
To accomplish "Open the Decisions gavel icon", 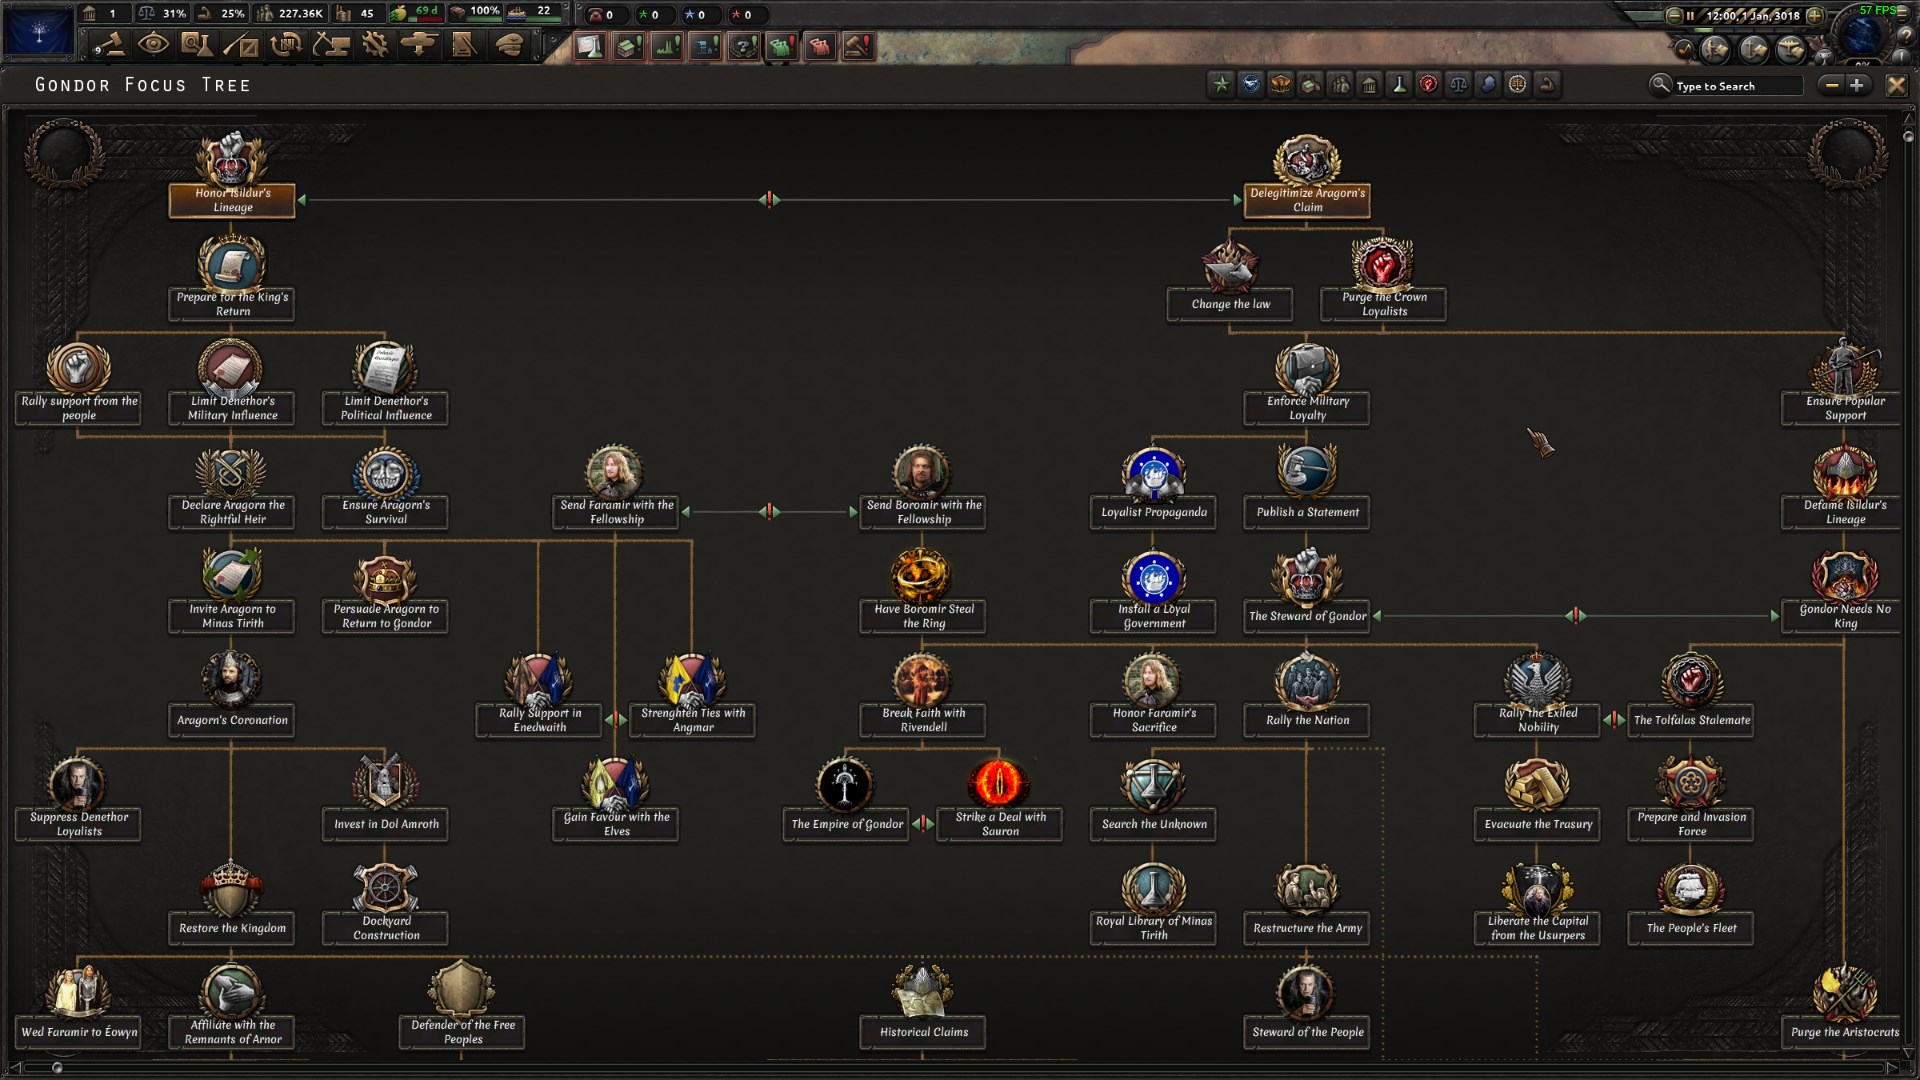I will (109, 45).
